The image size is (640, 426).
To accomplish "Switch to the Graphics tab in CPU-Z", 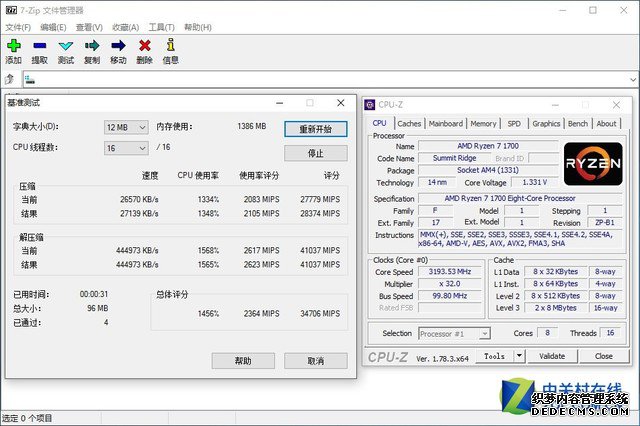I will pyautogui.click(x=546, y=124).
